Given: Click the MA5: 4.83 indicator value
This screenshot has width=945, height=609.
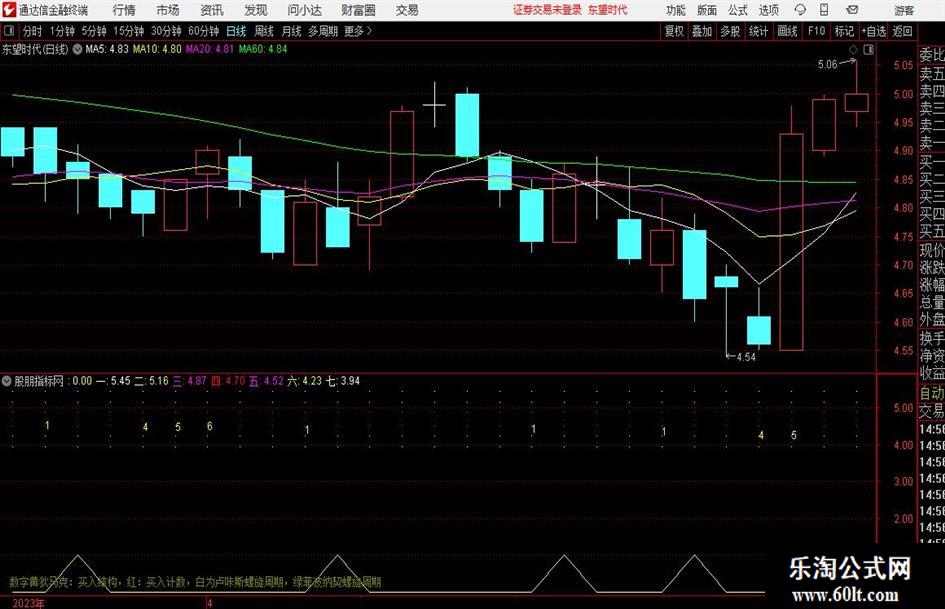Looking at the screenshot, I should pyautogui.click(x=107, y=49).
